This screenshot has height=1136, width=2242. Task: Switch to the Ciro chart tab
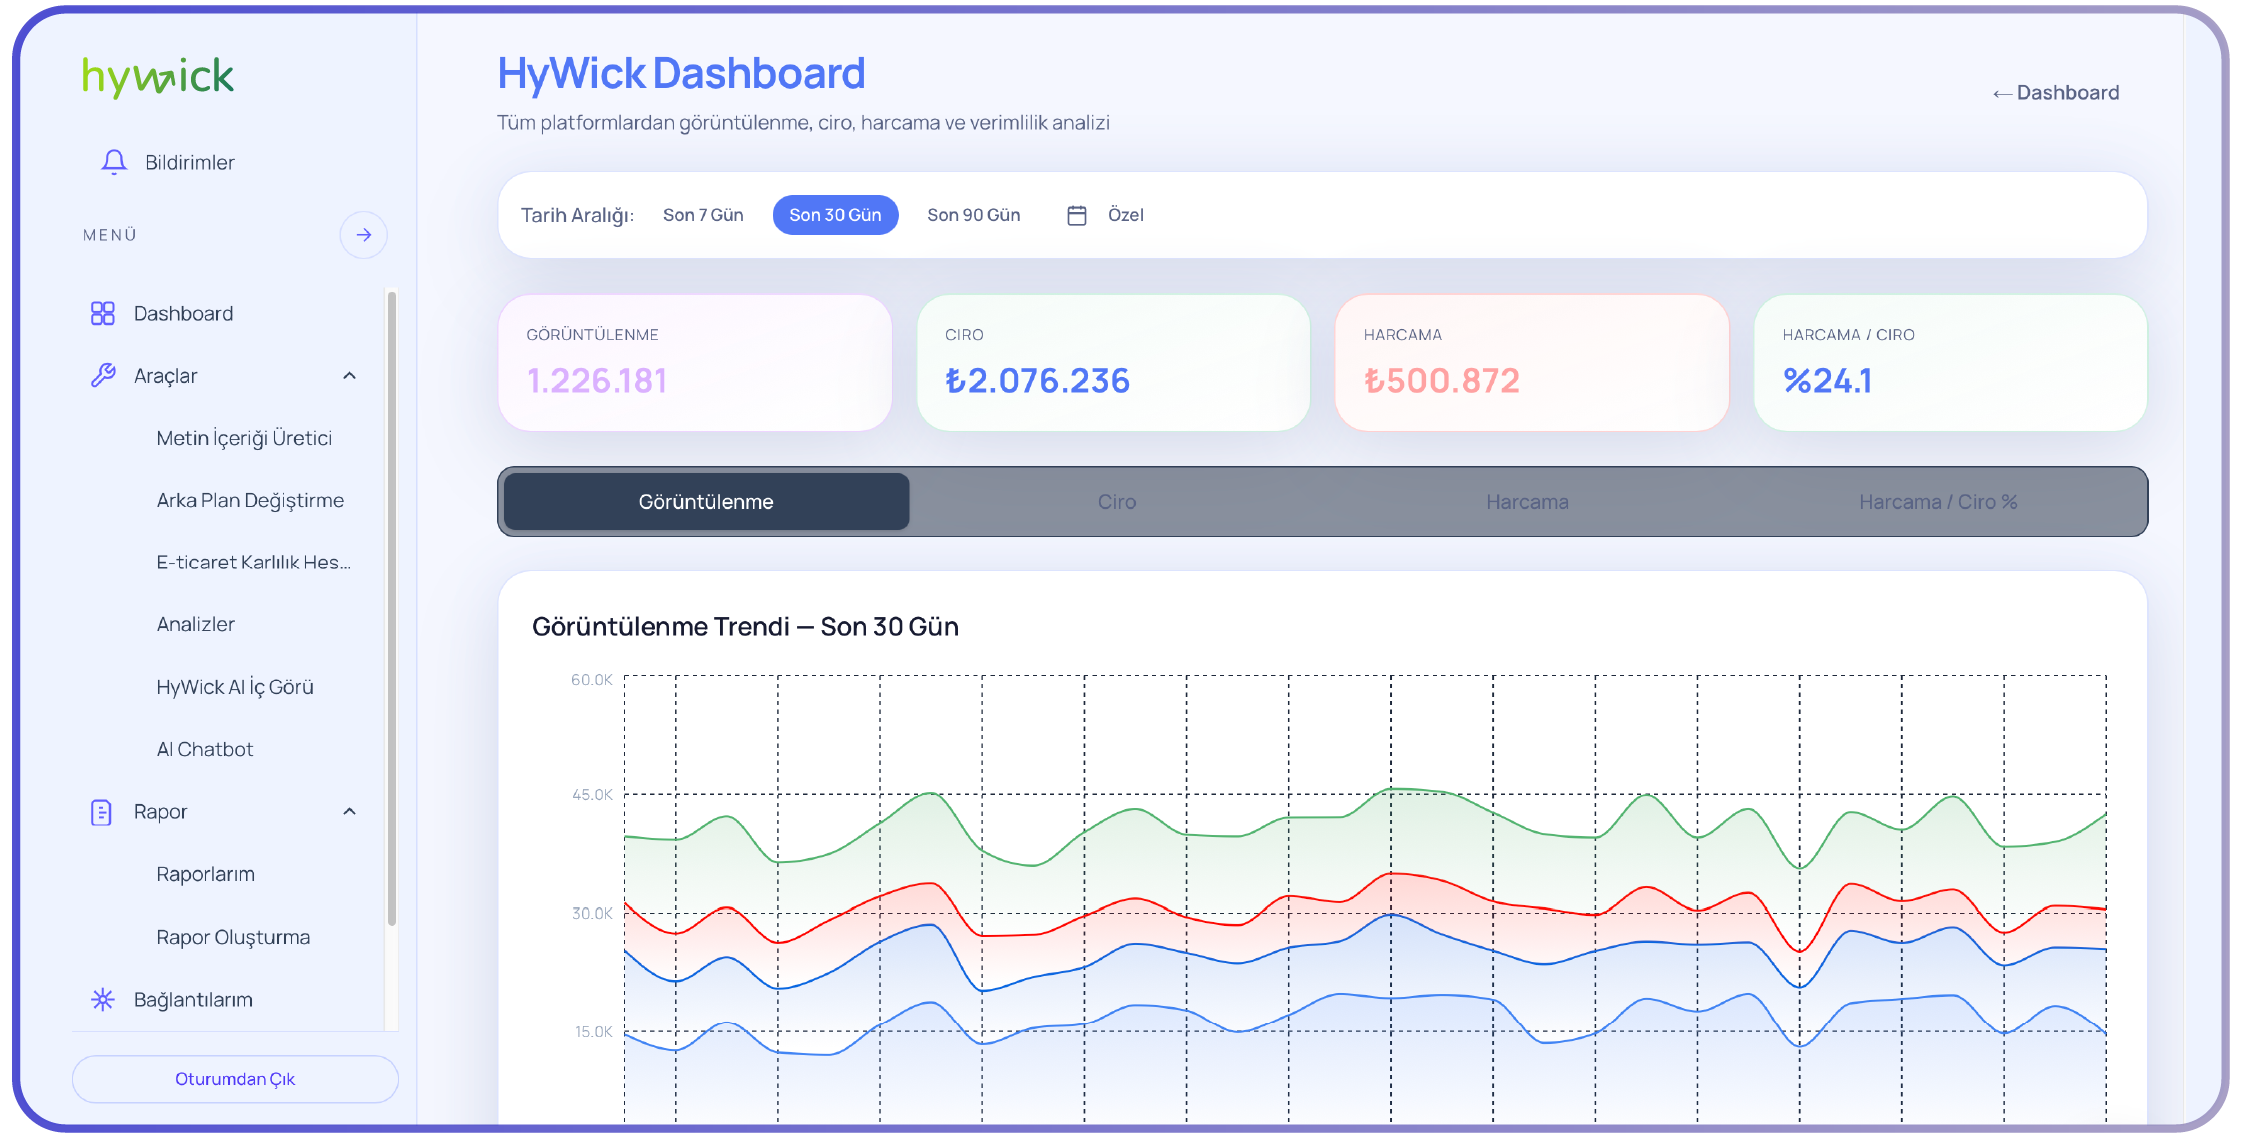[1116, 502]
